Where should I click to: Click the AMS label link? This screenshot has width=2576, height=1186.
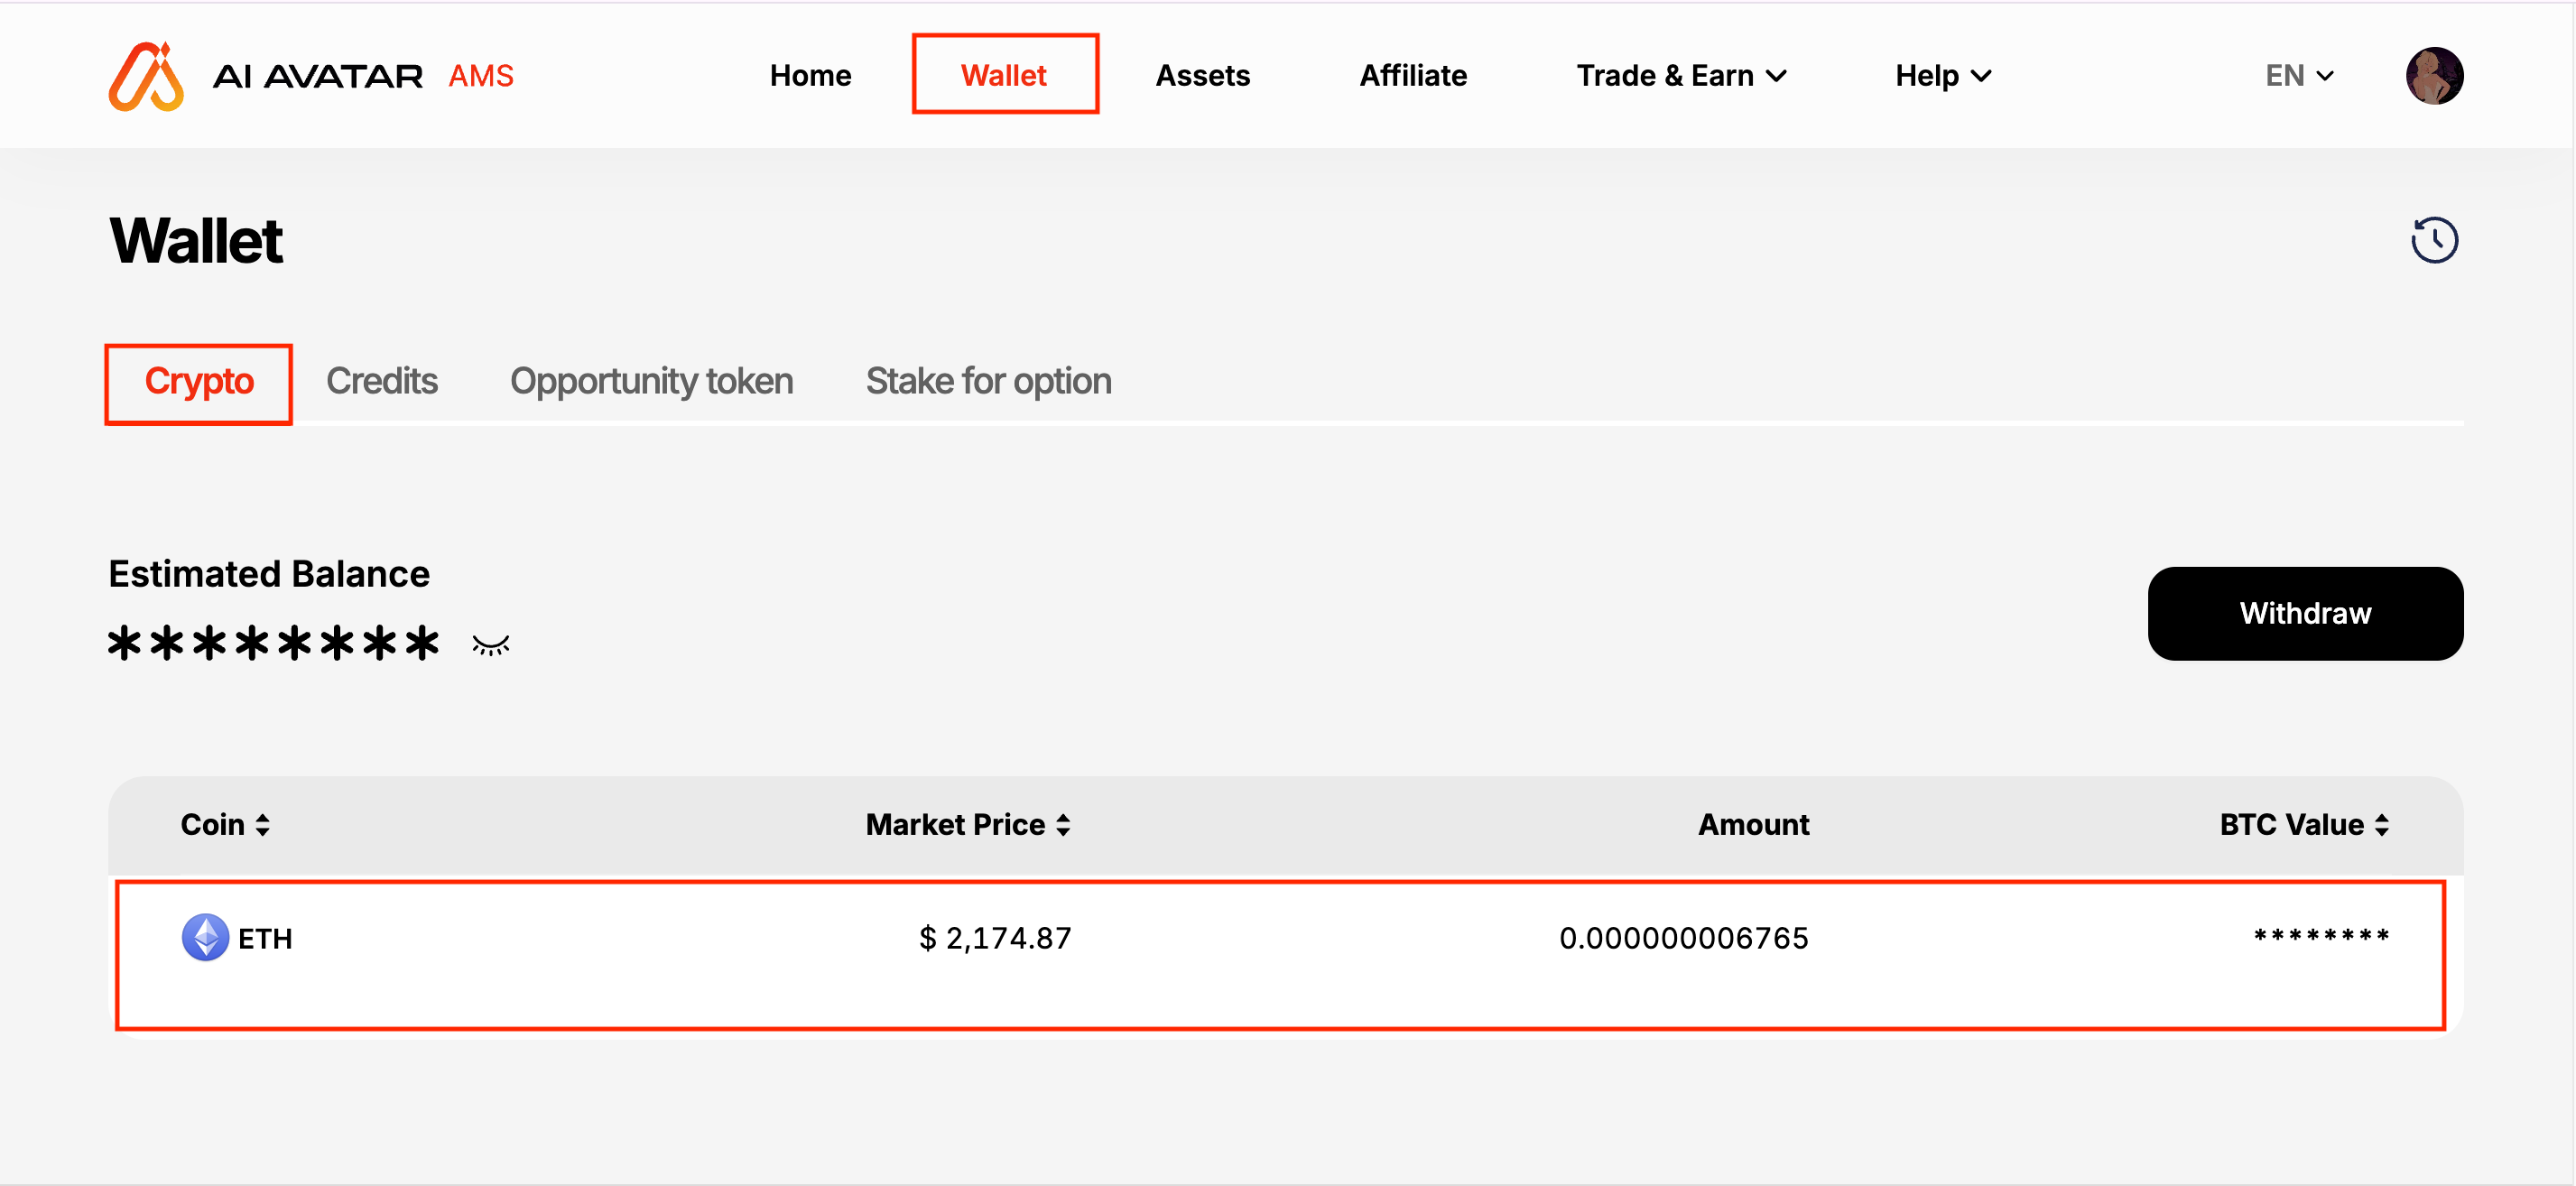481,76
